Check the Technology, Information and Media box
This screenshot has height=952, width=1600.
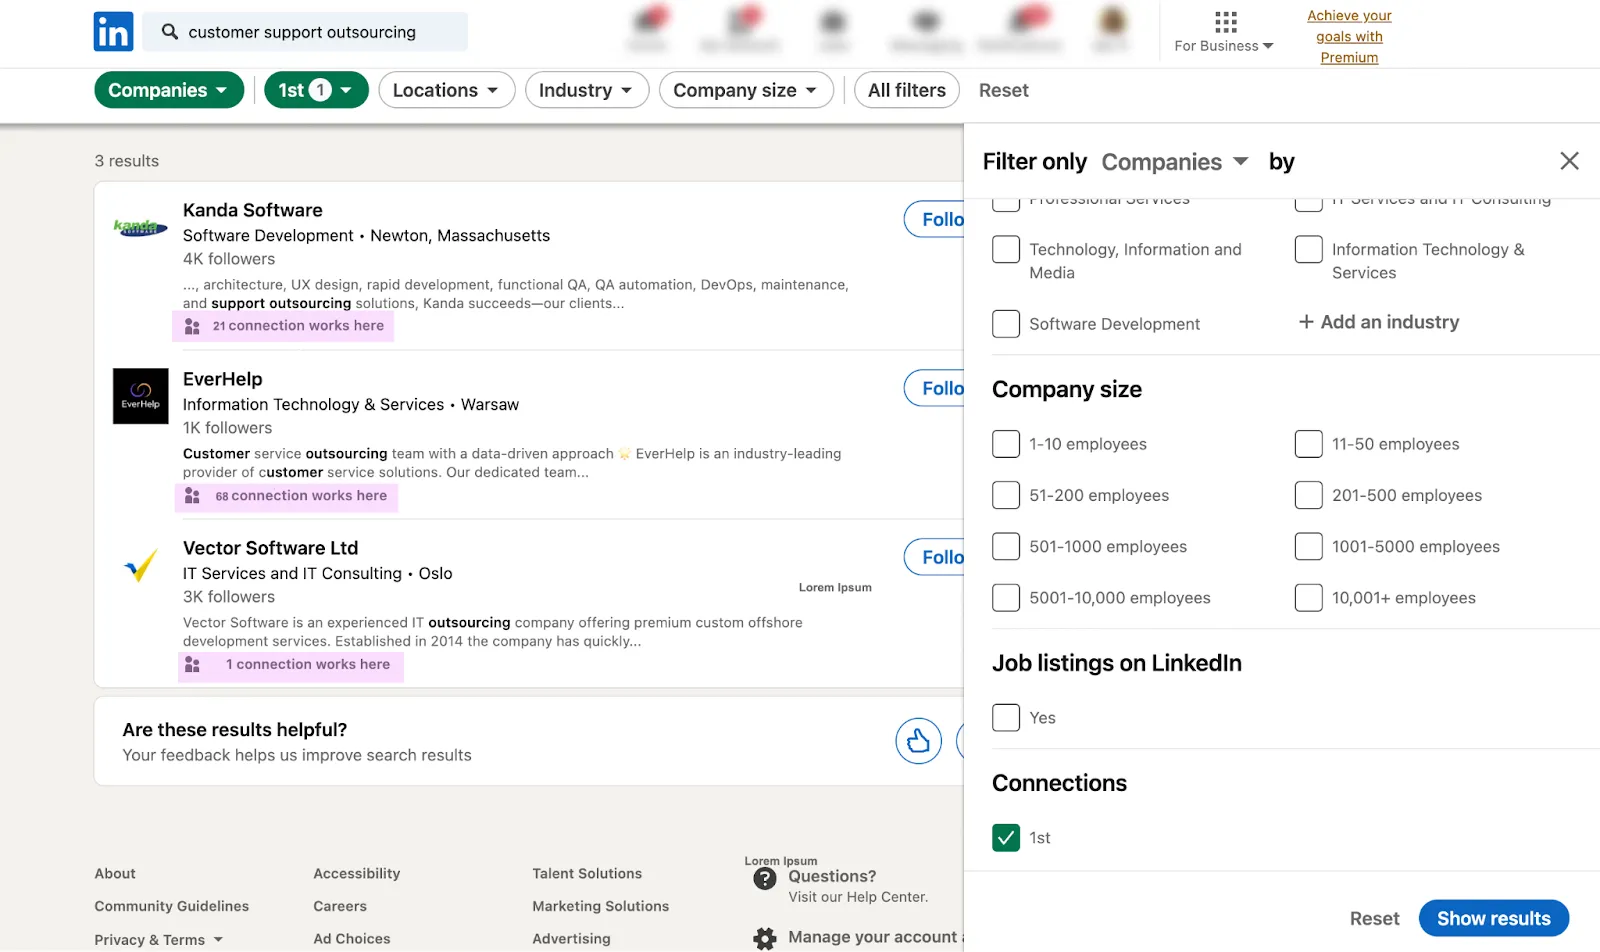[1006, 250]
